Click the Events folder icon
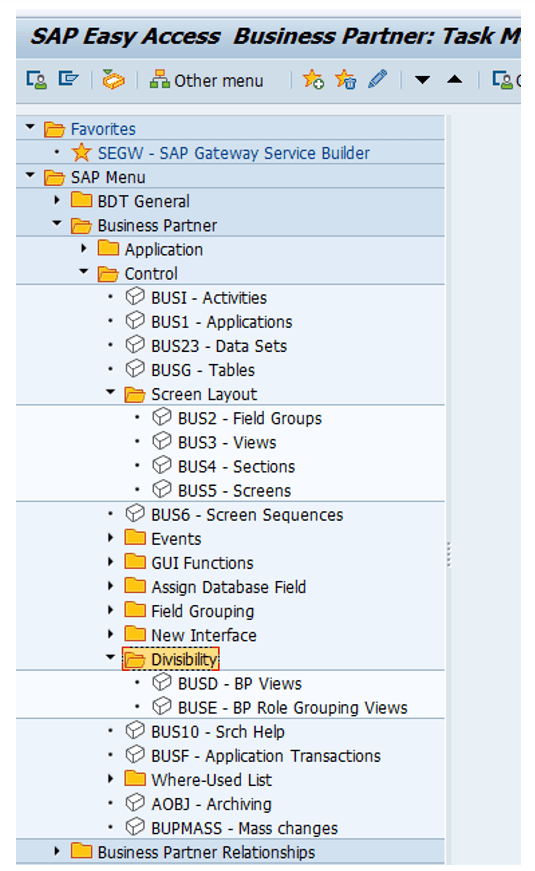 tap(135, 537)
